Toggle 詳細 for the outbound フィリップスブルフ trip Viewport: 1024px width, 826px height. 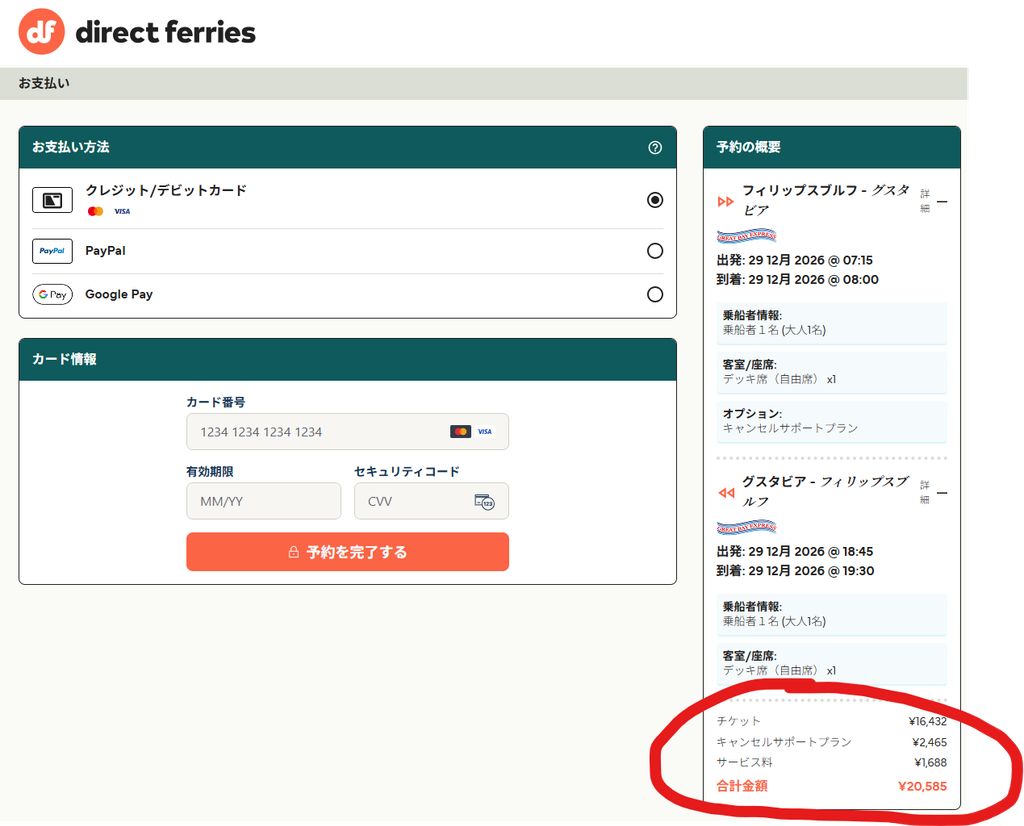925,200
